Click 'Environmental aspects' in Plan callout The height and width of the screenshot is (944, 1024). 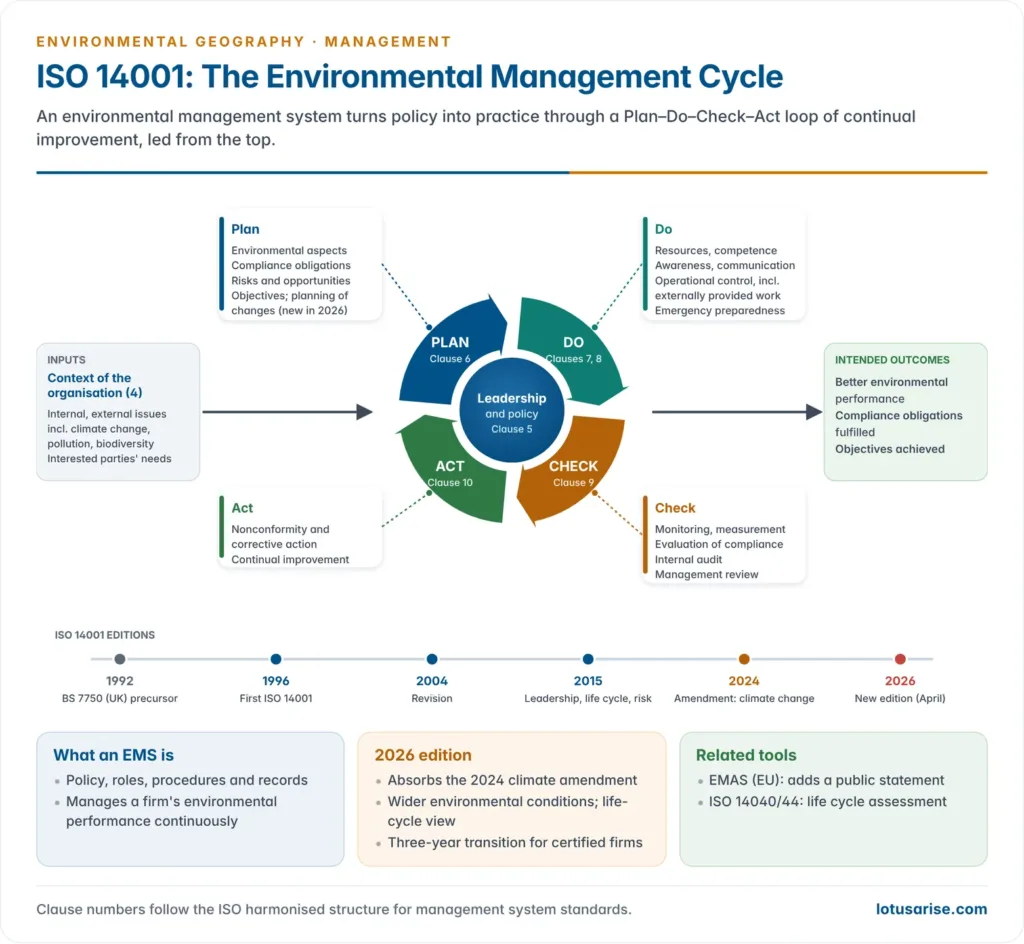(x=289, y=251)
